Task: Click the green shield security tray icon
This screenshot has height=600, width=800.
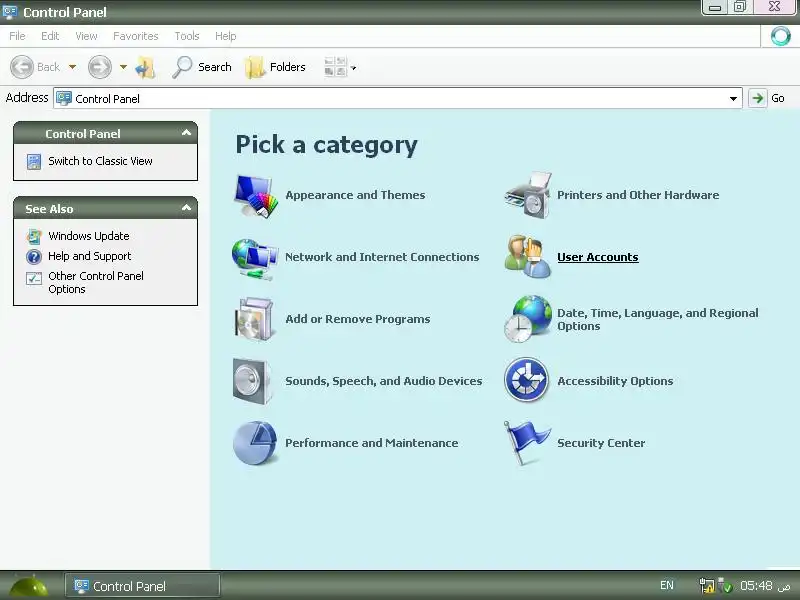Action: tap(725, 586)
